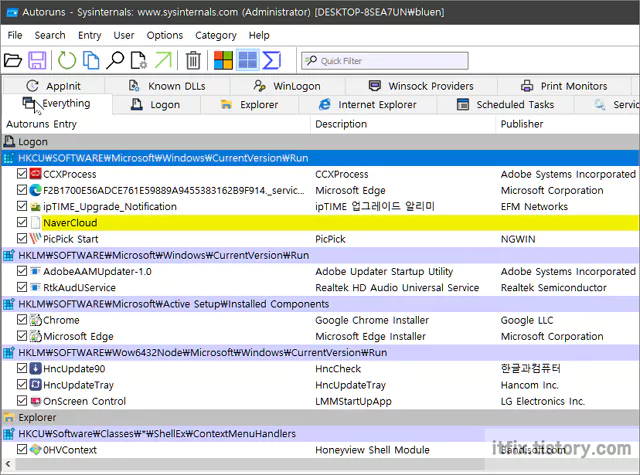Click the CCXProcess red Adobe icon
640x475 pixels.
pos(36,174)
